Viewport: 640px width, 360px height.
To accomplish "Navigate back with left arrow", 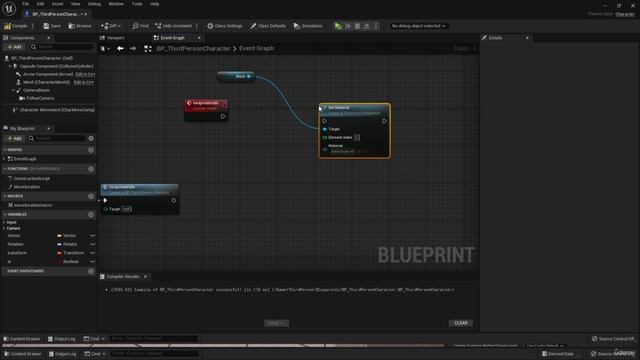I will pos(120,49).
